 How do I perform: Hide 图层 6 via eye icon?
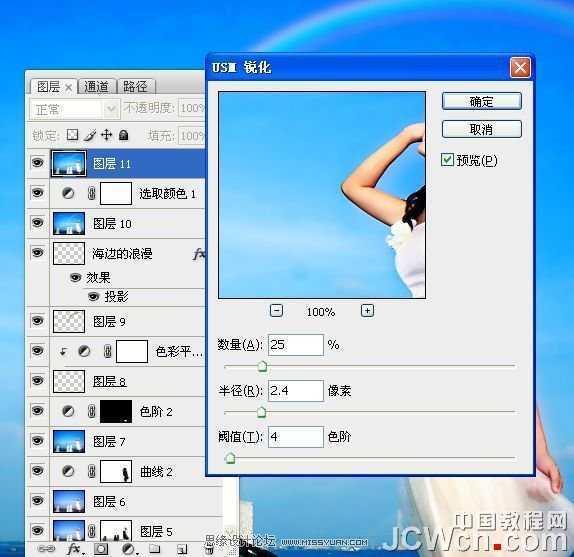tap(37, 501)
